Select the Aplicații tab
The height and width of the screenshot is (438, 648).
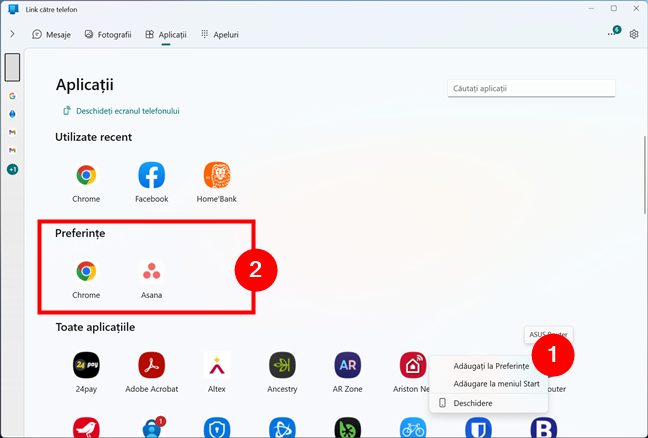tap(166, 35)
